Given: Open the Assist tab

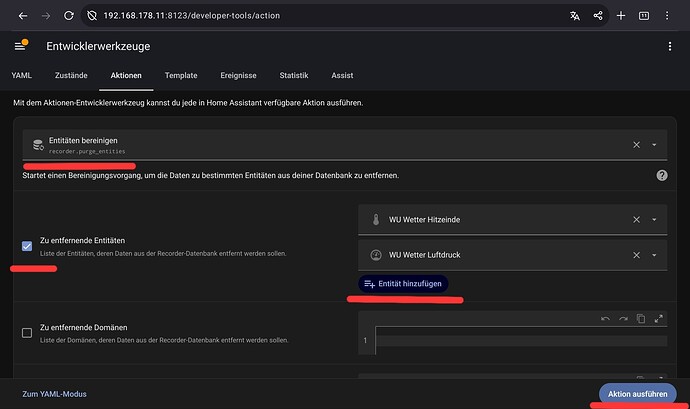Looking at the screenshot, I should click(342, 75).
